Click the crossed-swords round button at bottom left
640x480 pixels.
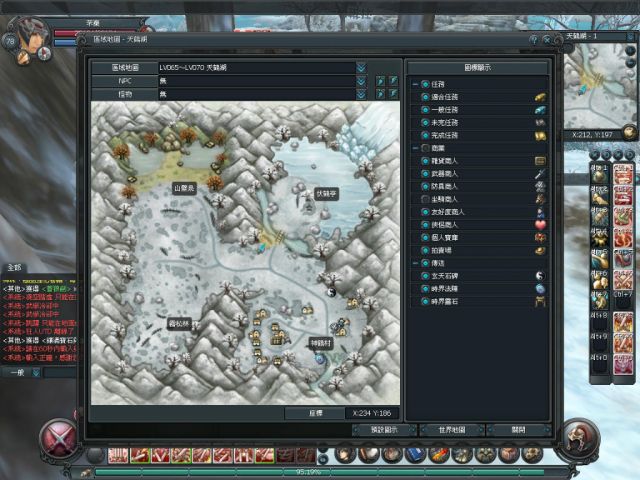click(59, 439)
